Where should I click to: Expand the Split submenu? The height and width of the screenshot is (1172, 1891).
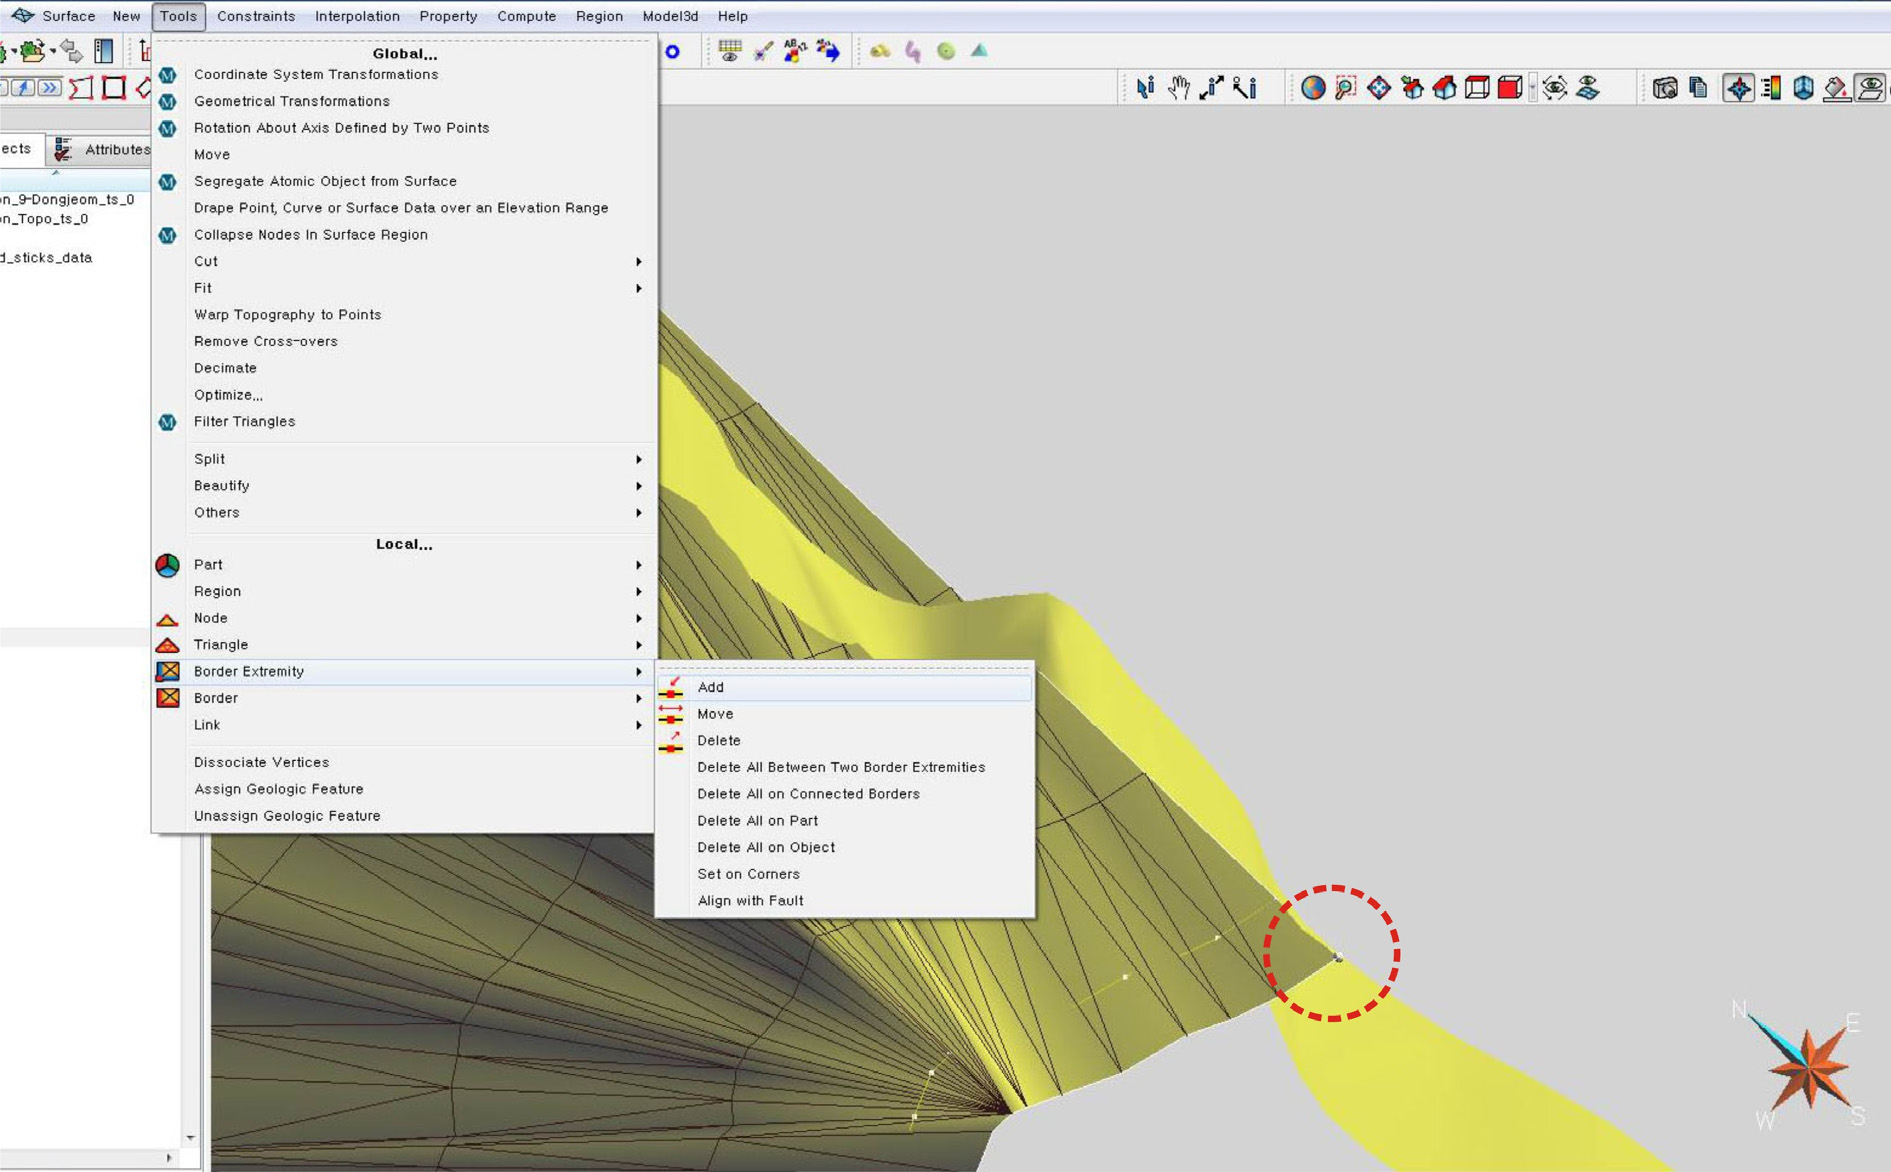click(404, 459)
